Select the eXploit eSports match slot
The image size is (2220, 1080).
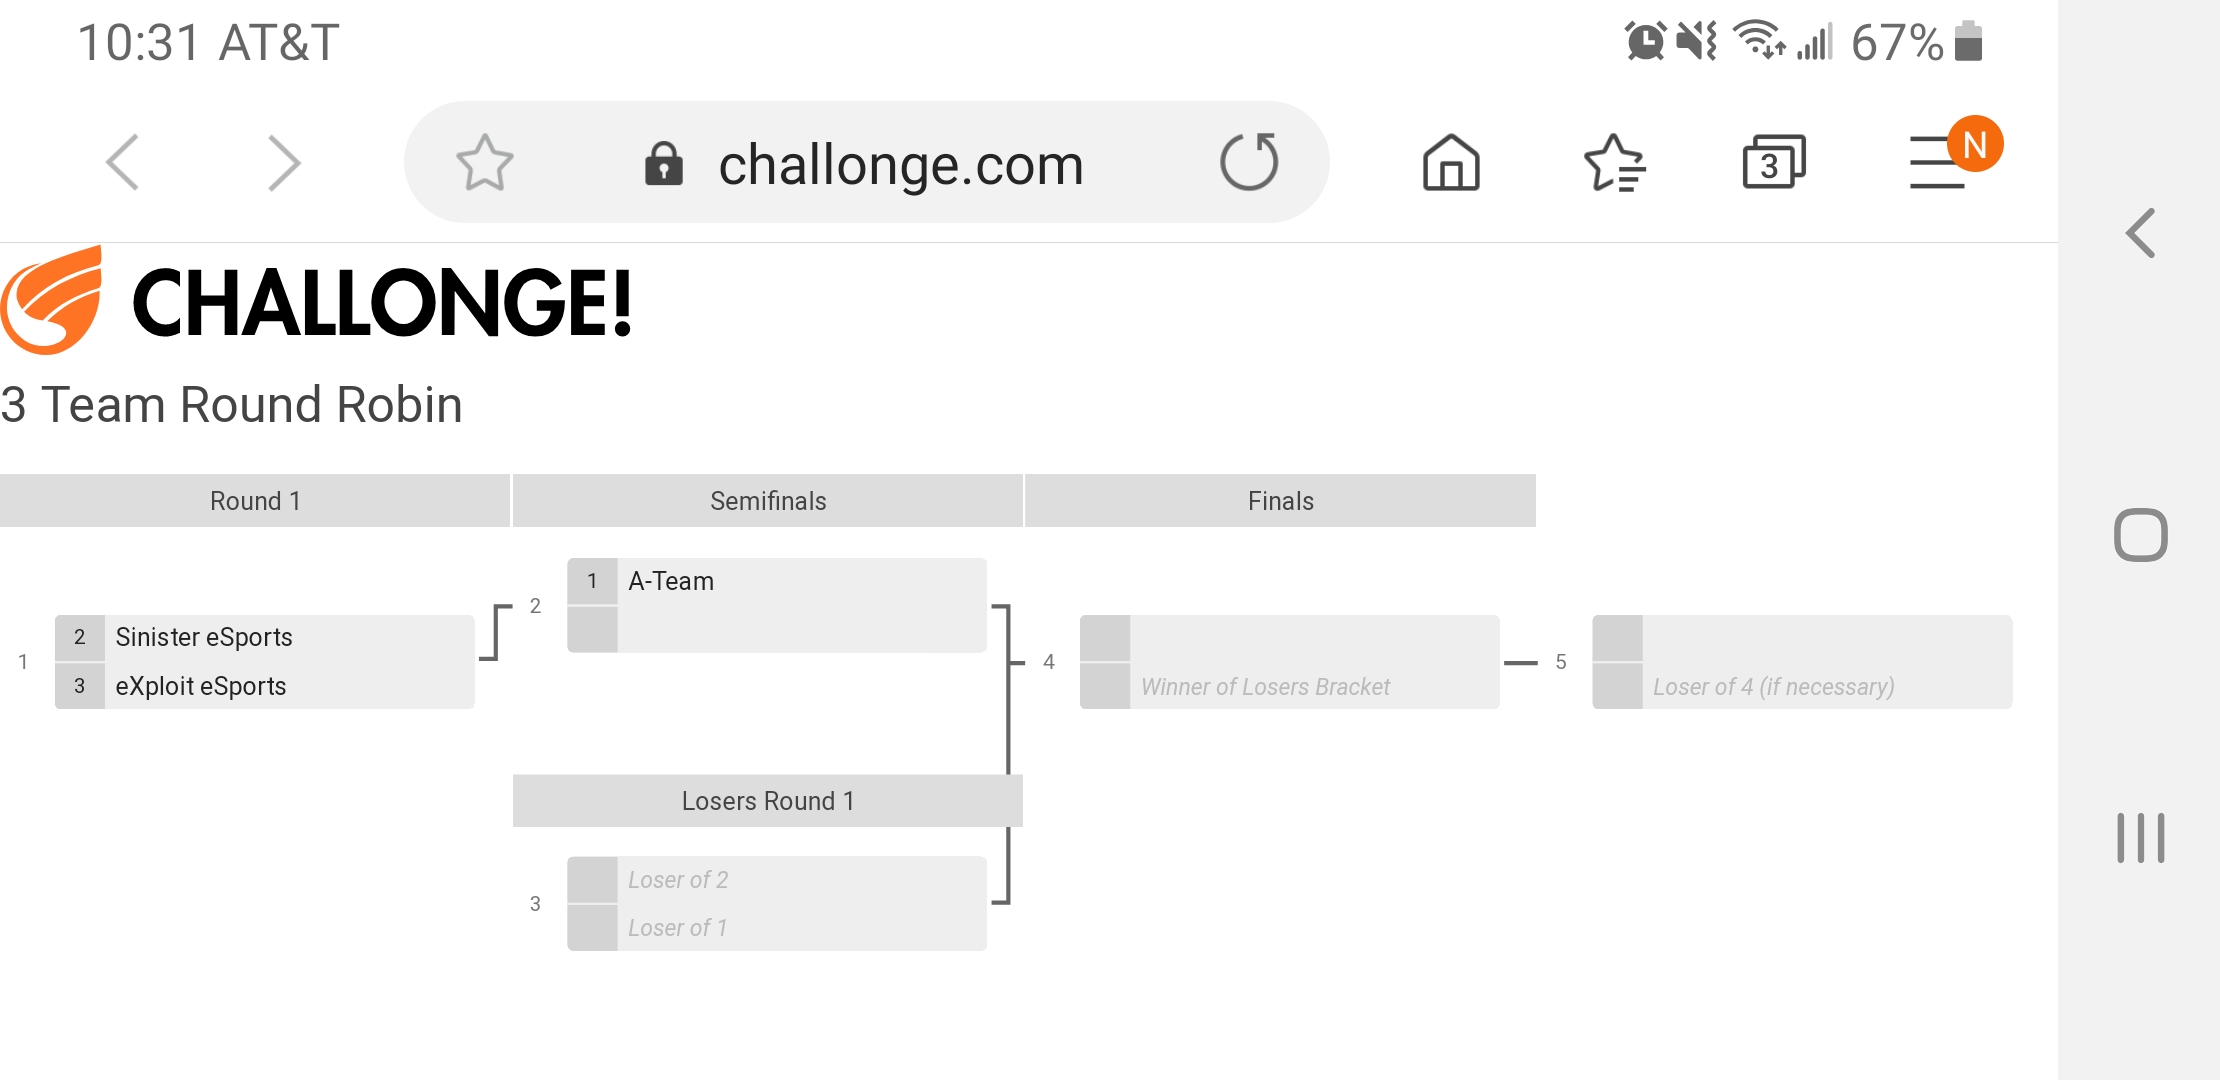pyautogui.click(x=265, y=686)
